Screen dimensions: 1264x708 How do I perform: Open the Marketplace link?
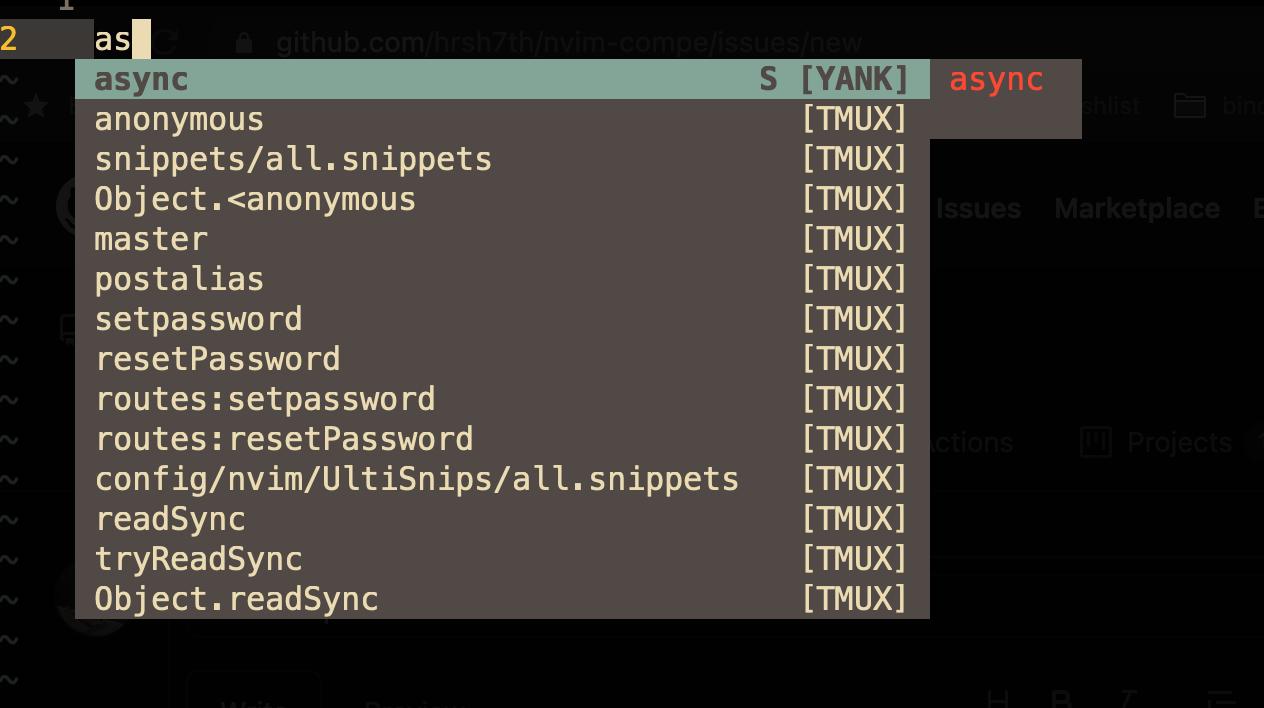(1136, 208)
